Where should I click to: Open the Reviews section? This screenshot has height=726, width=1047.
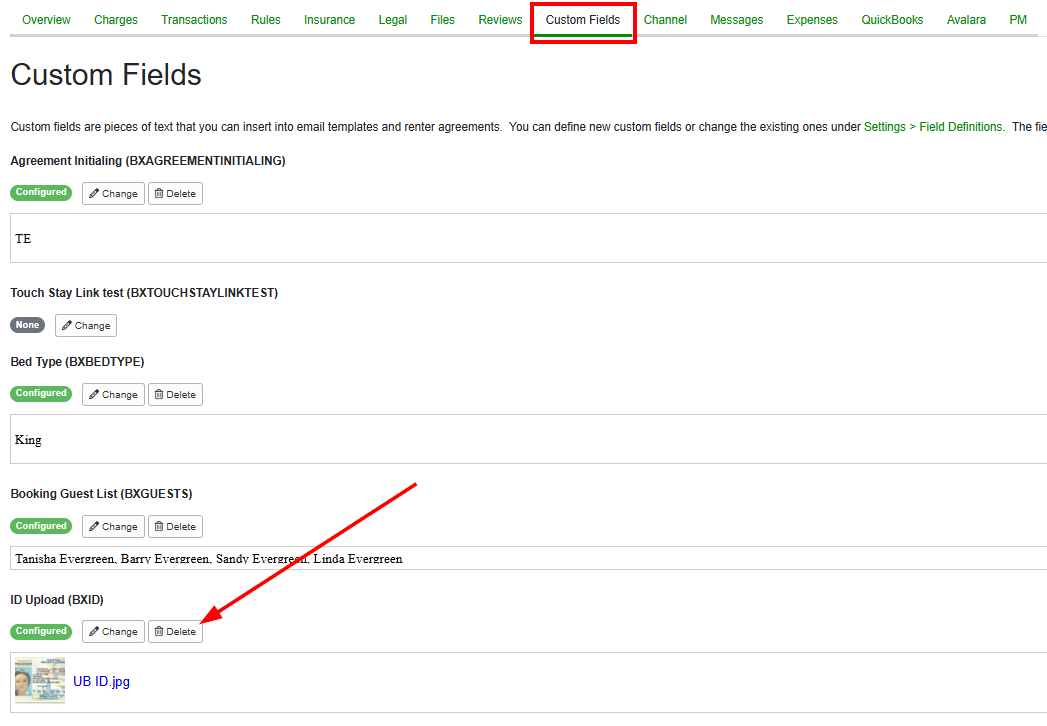(x=500, y=19)
